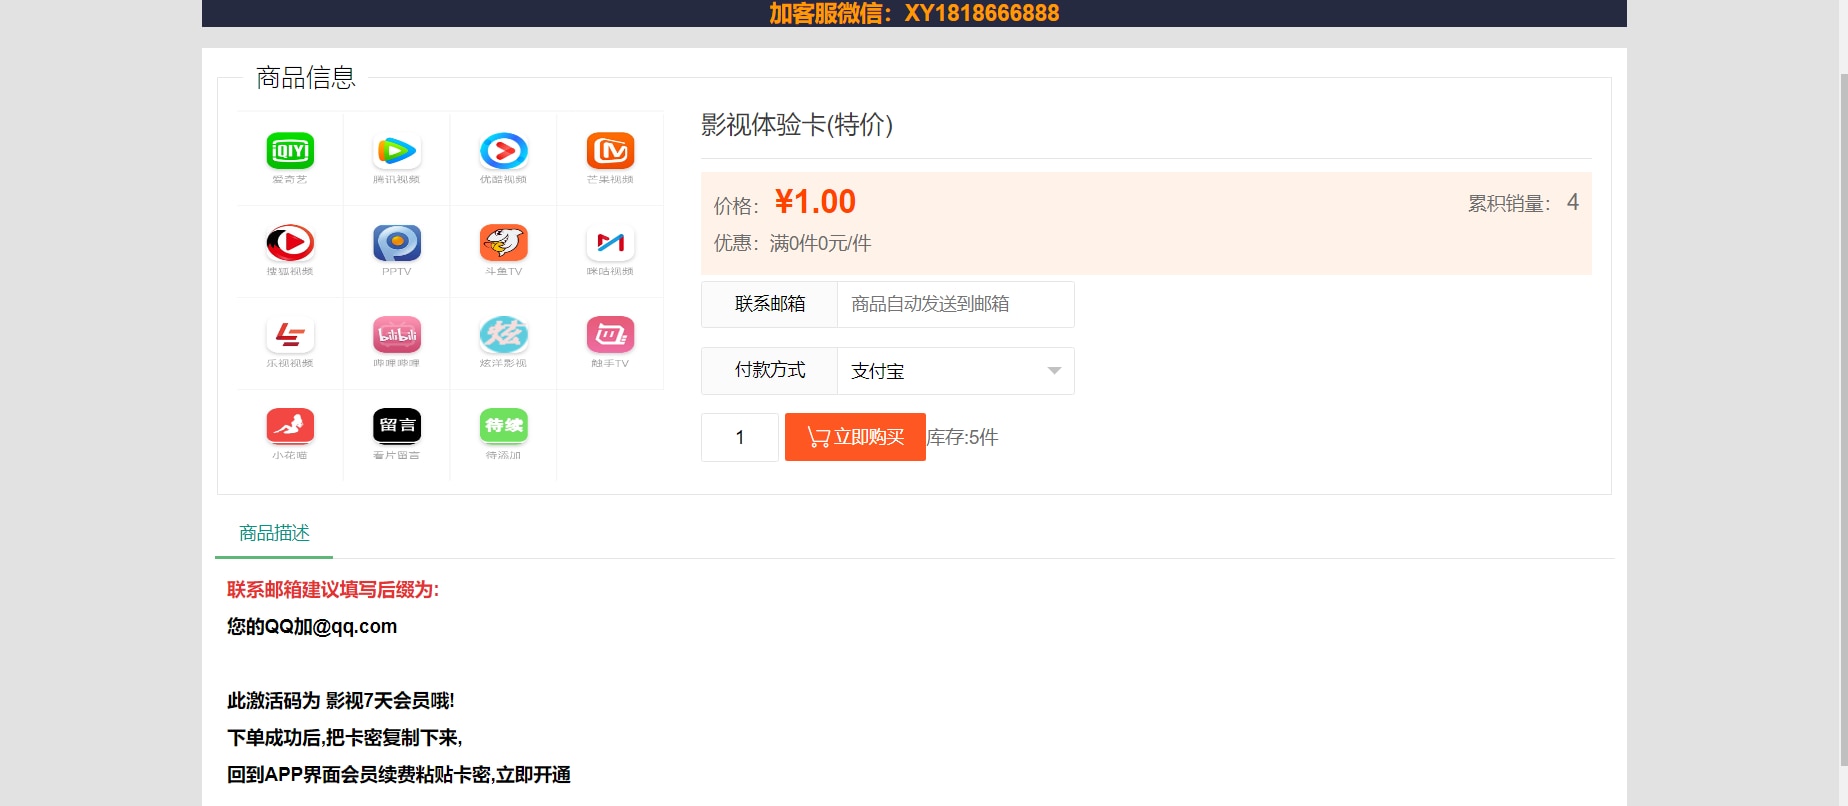Viewport: 1848px width, 806px height.
Task: Open the 付款方式 payment method dropdown
Action: coord(956,371)
